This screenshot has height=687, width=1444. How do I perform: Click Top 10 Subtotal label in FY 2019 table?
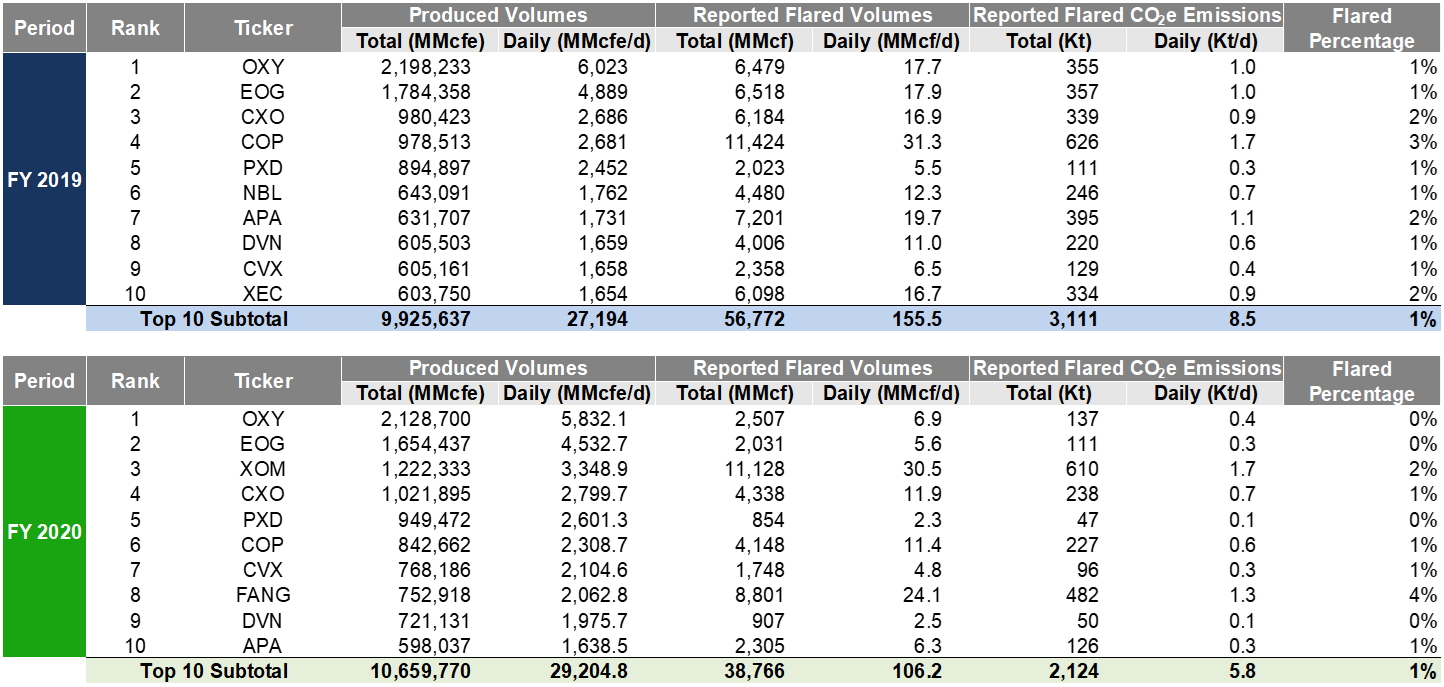[214, 319]
